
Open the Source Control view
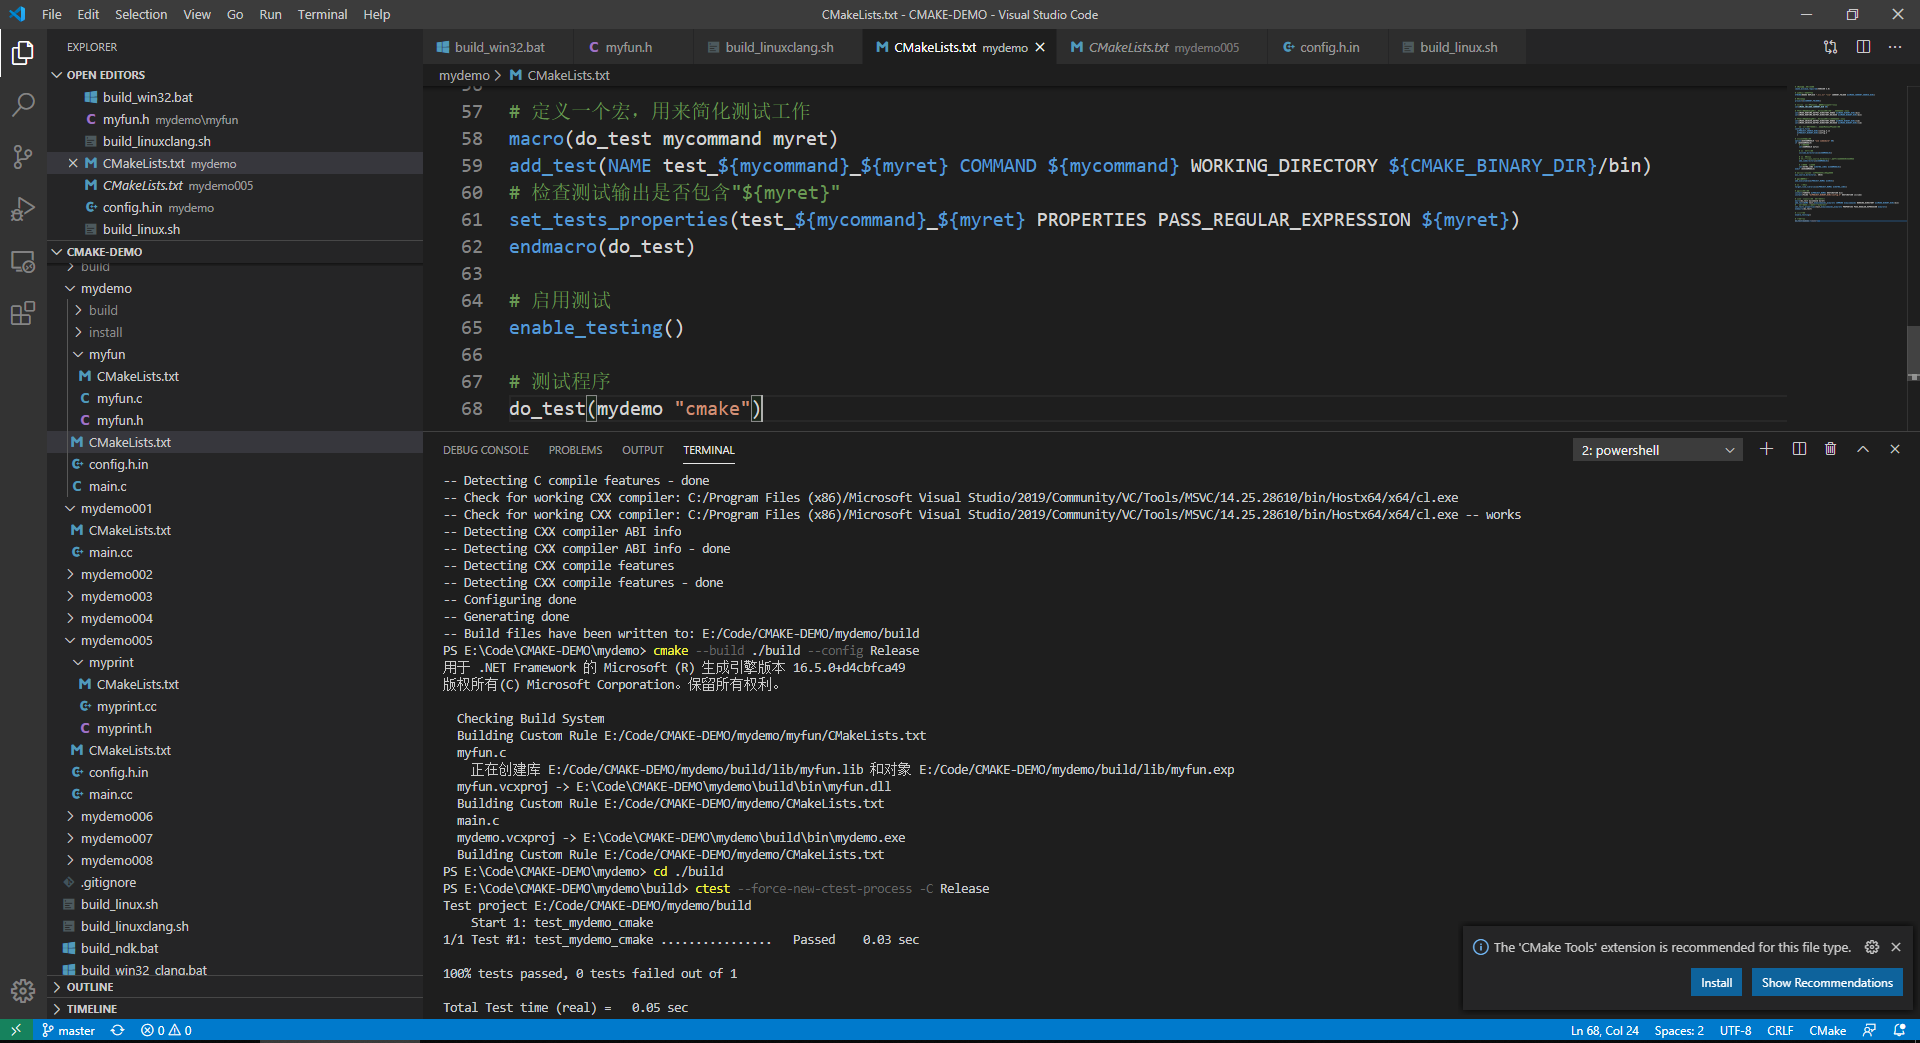(x=22, y=157)
